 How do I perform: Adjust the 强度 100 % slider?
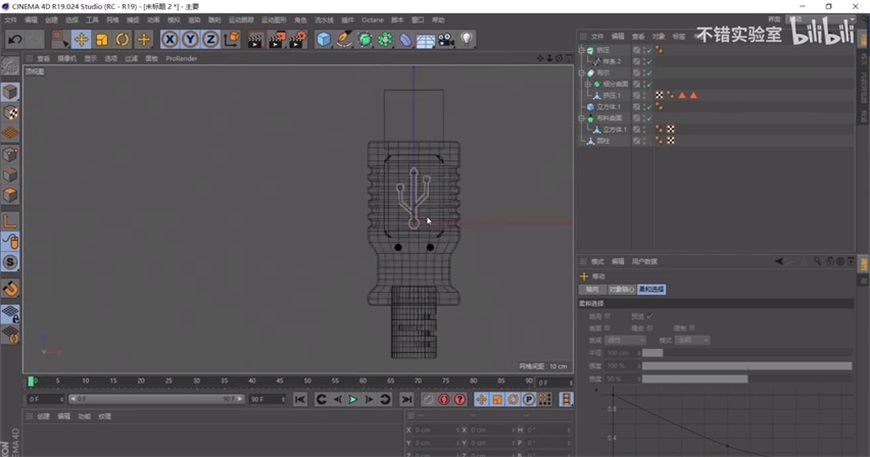pos(747,366)
